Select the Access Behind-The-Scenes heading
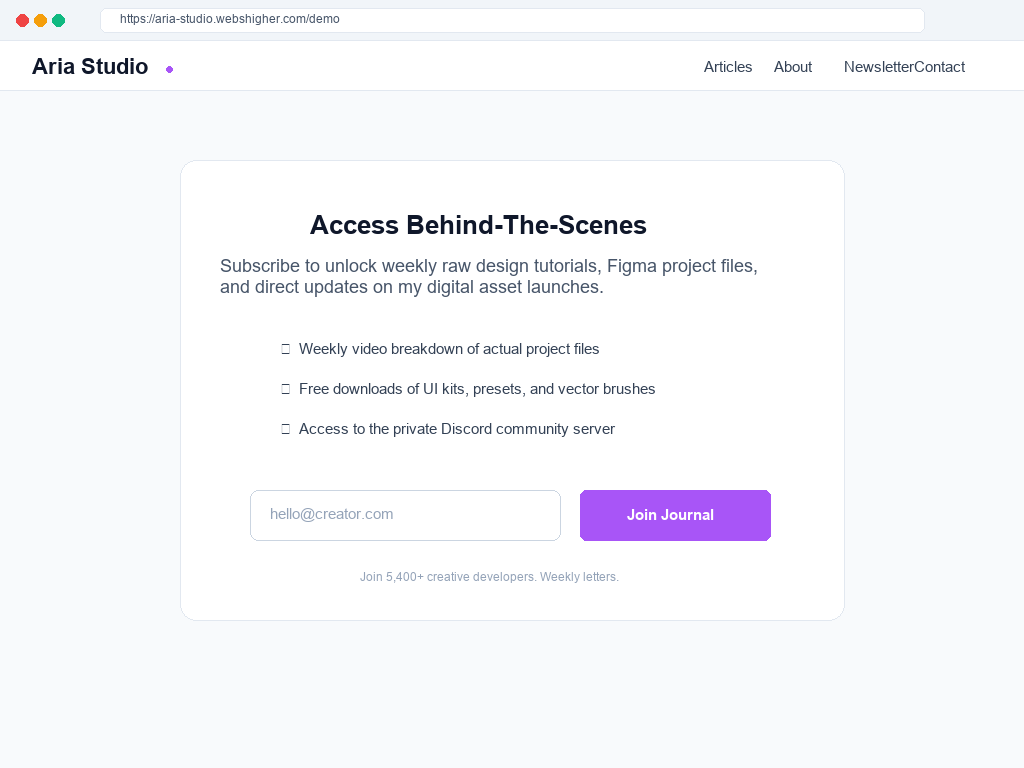The image size is (1024, 768). pyautogui.click(x=478, y=225)
